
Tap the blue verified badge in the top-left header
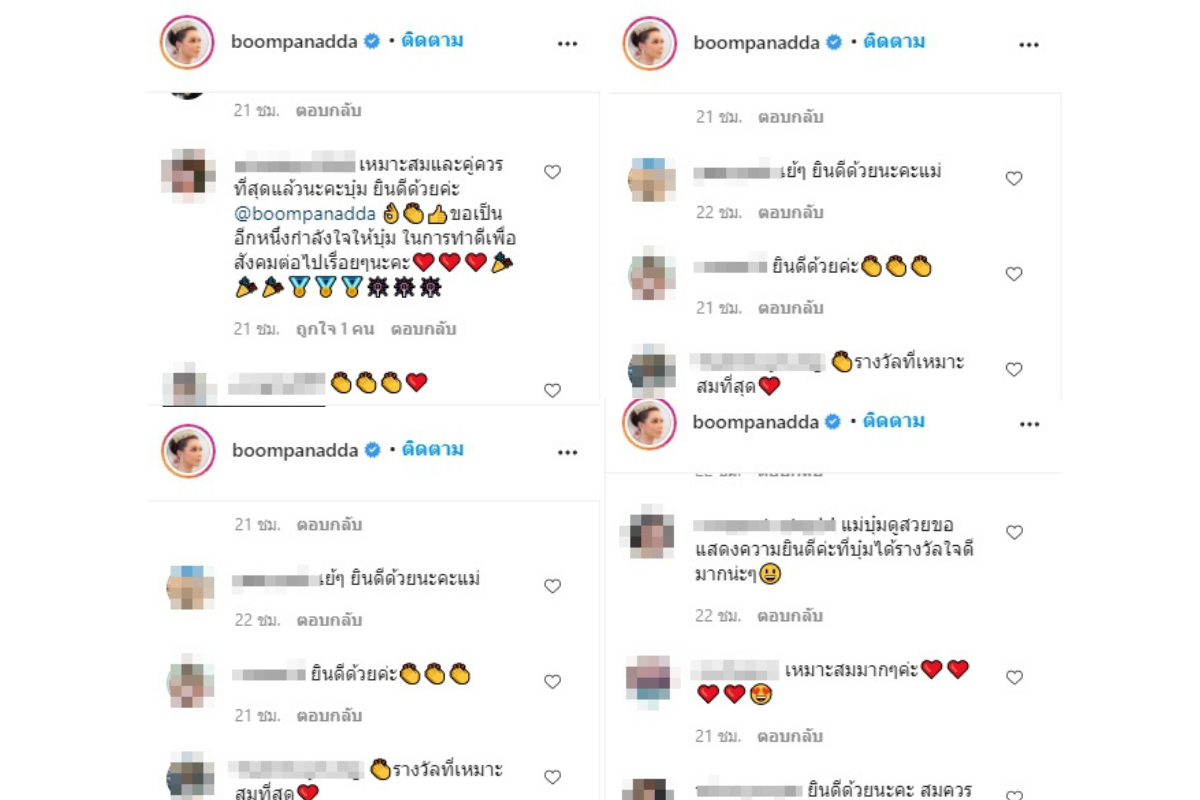[372, 42]
